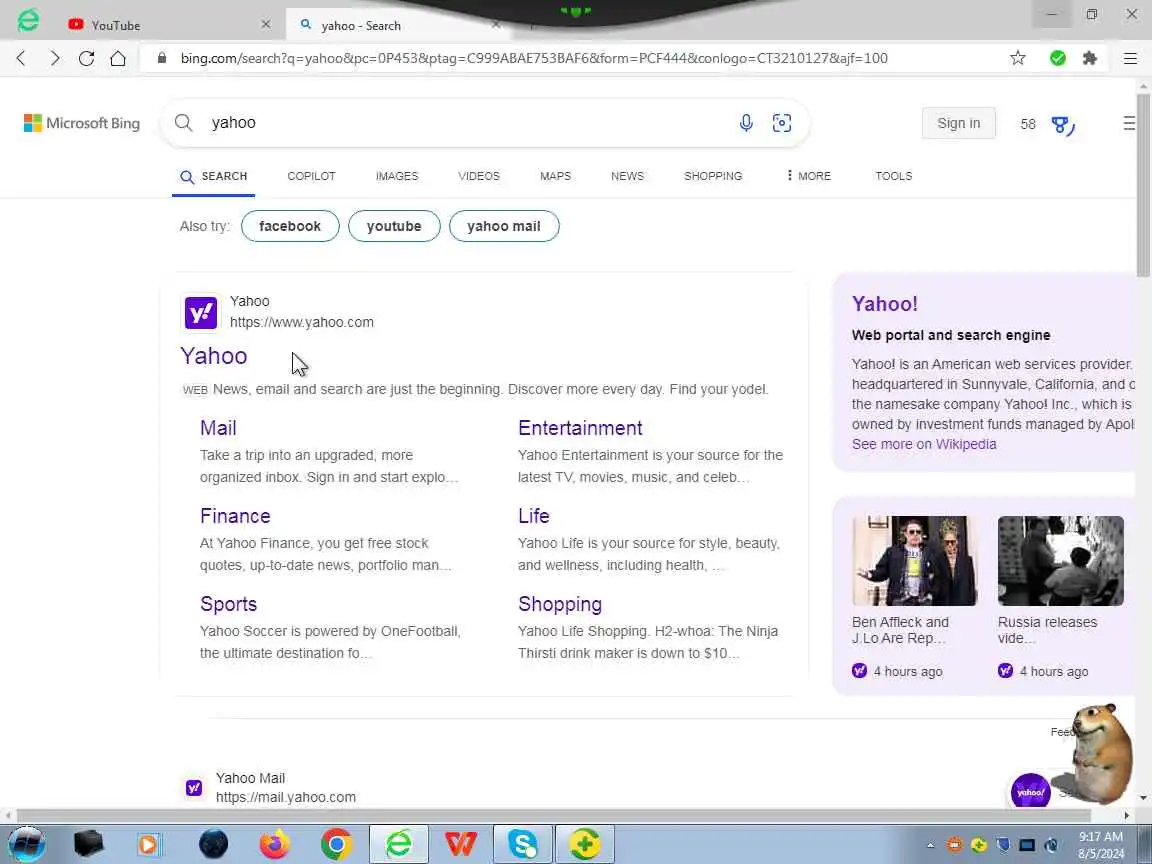
Task: Try the yahoo mail suggestion chip
Action: click(x=504, y=226)
